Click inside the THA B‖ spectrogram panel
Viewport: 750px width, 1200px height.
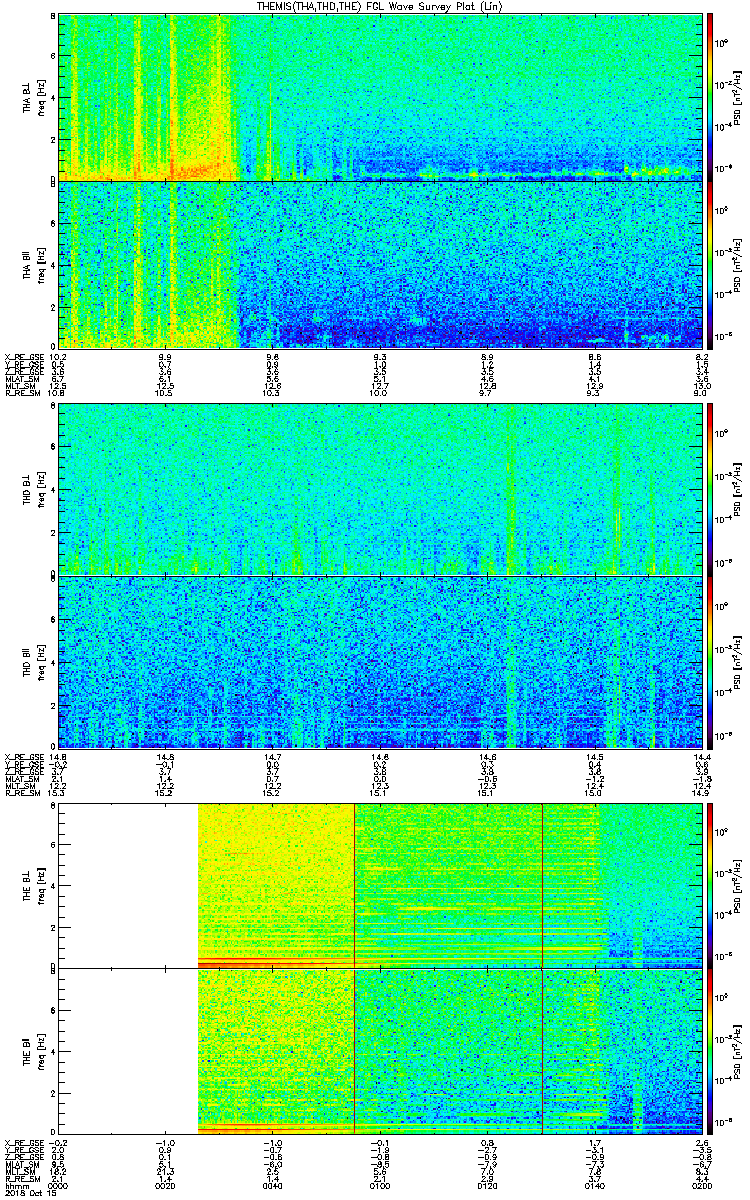pos(380,264)
